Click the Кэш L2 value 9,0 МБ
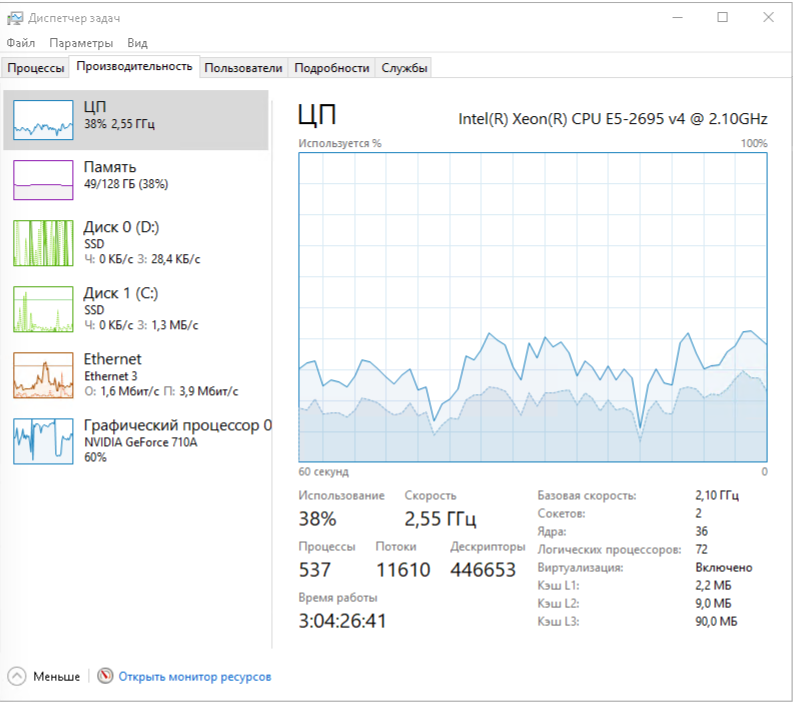The image size is (793, 702). point(713,603)
